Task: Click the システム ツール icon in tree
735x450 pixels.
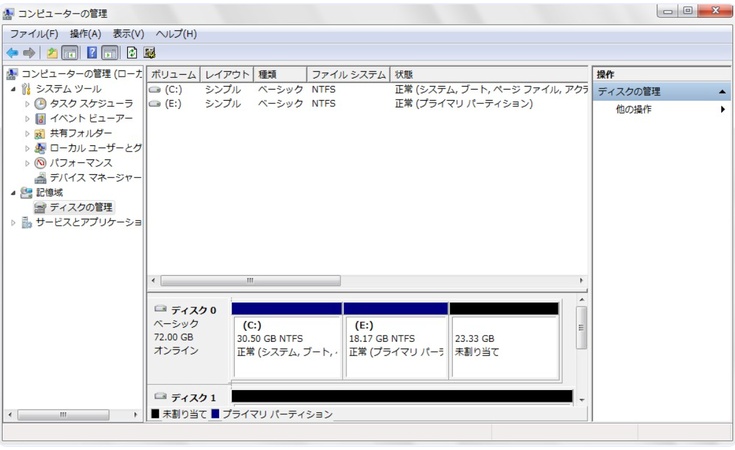Action: 26,89
